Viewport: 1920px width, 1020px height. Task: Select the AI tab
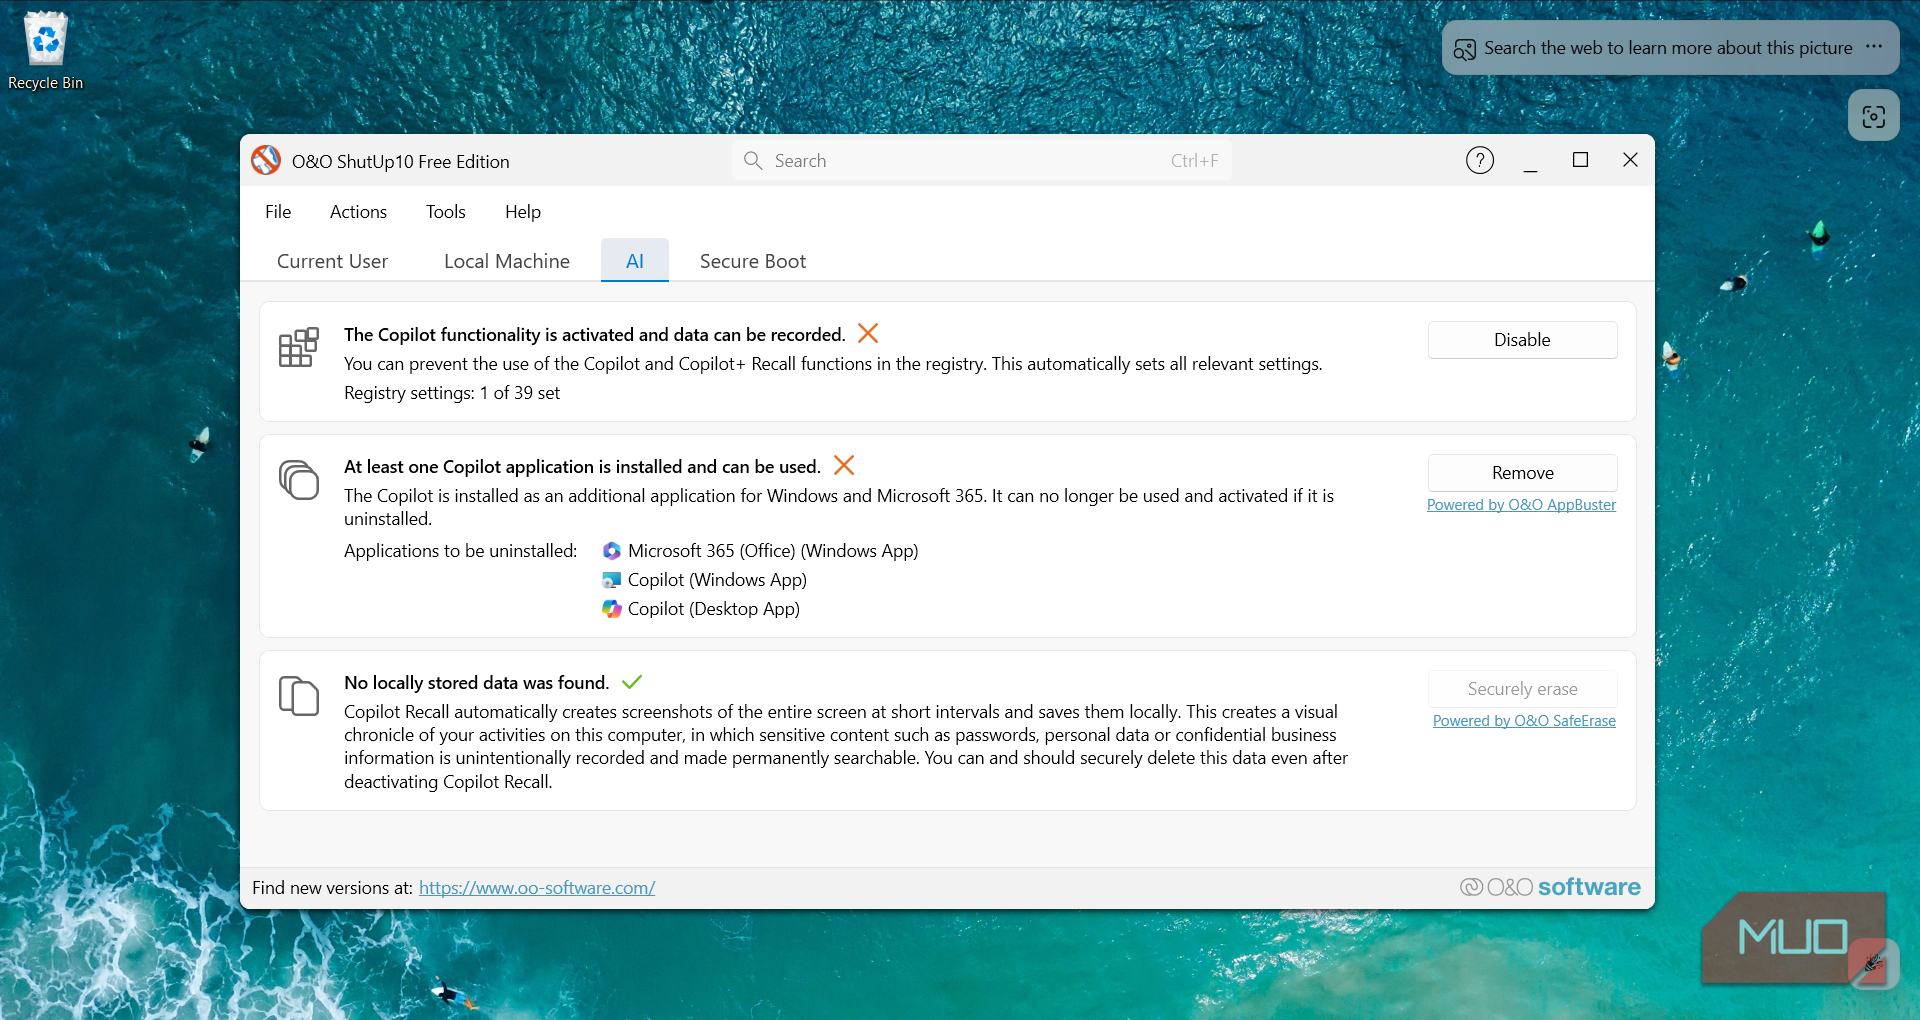635,261
